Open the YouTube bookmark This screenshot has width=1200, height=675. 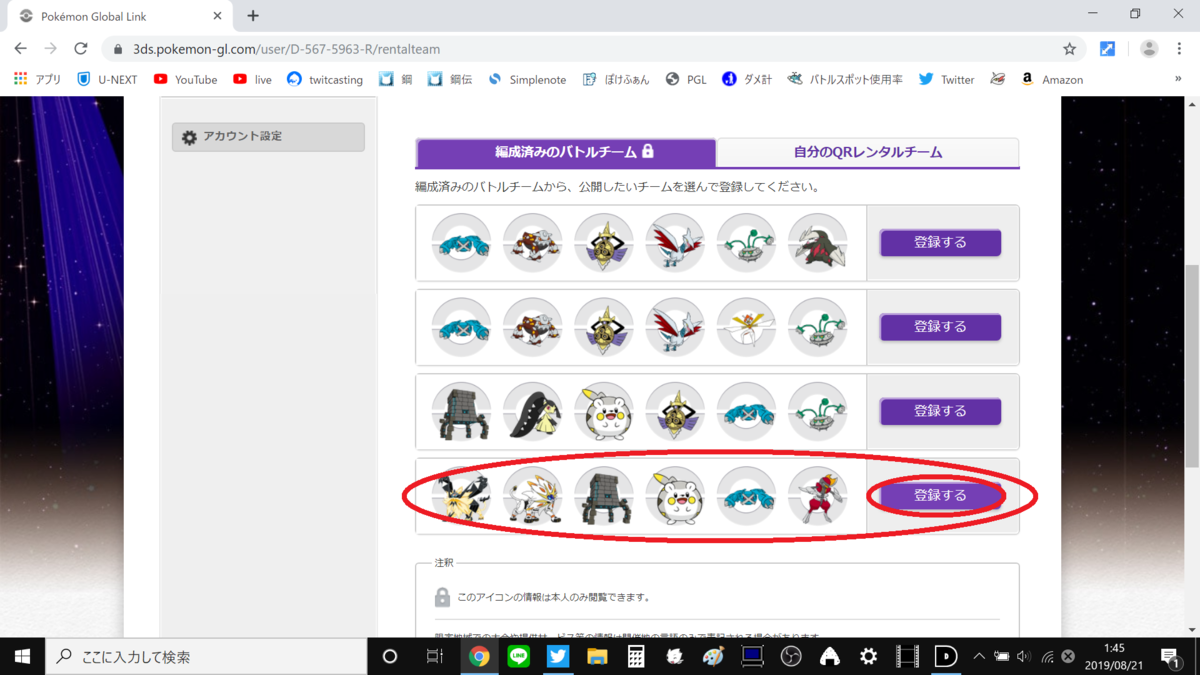pos(185,79)
